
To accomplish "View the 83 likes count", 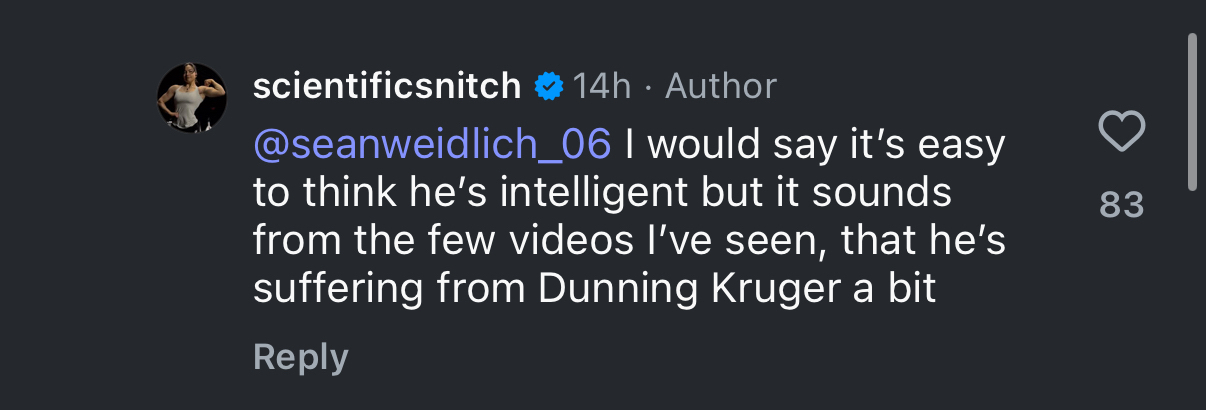I will pos(1121,205).
